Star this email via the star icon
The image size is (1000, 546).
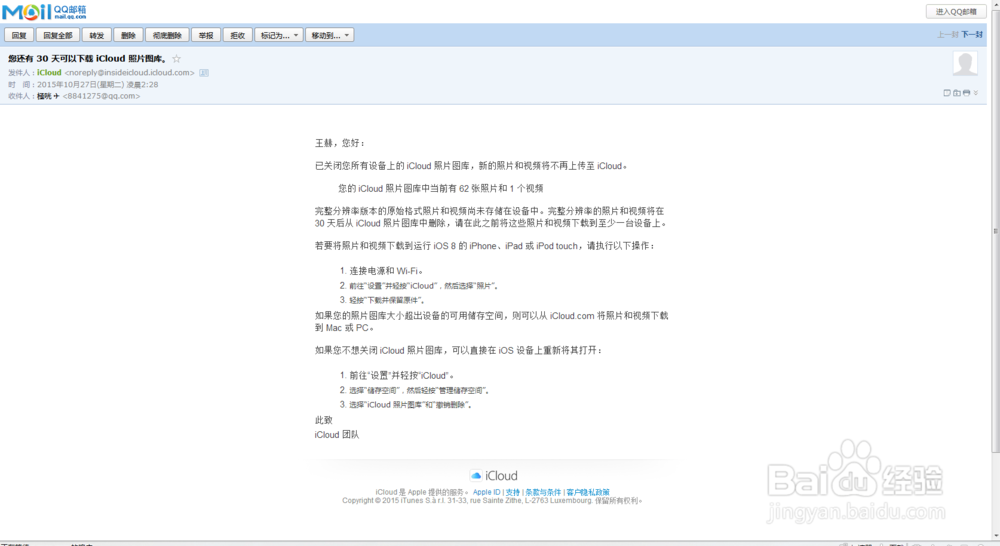coord(177,59)
